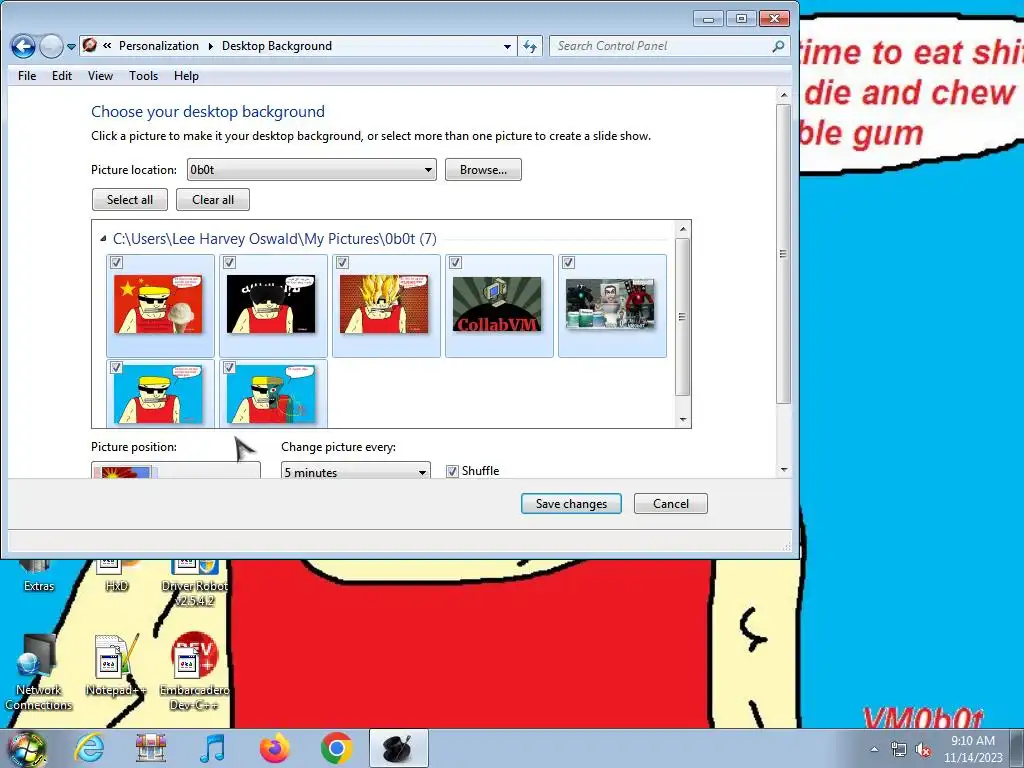Collapse the 0b0t folder group triangle
The height and width of the screenshot is (768, 1024).
tap(103, 239)
